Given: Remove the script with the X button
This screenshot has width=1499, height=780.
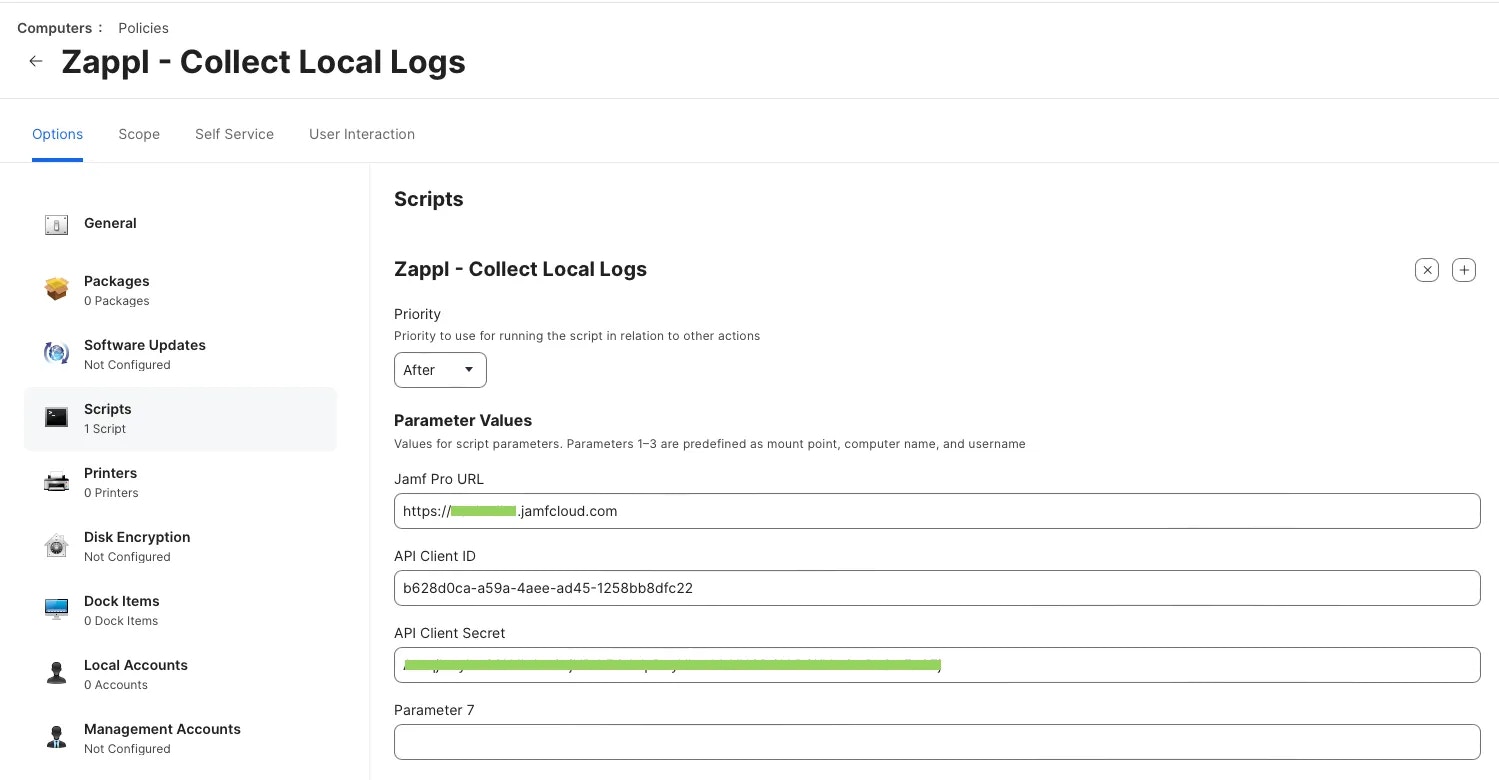Looking at the screenshot, I should click(x=1427, y=270).
